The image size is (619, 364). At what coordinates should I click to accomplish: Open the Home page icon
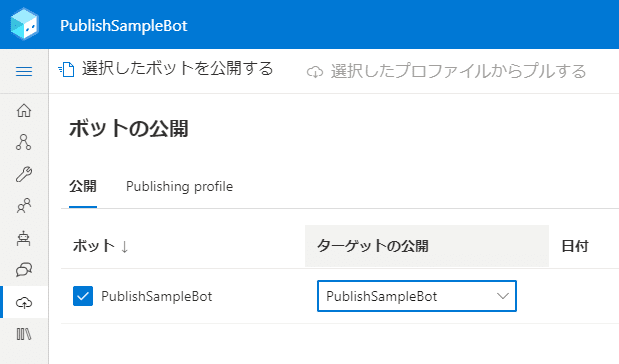[24, 110]
